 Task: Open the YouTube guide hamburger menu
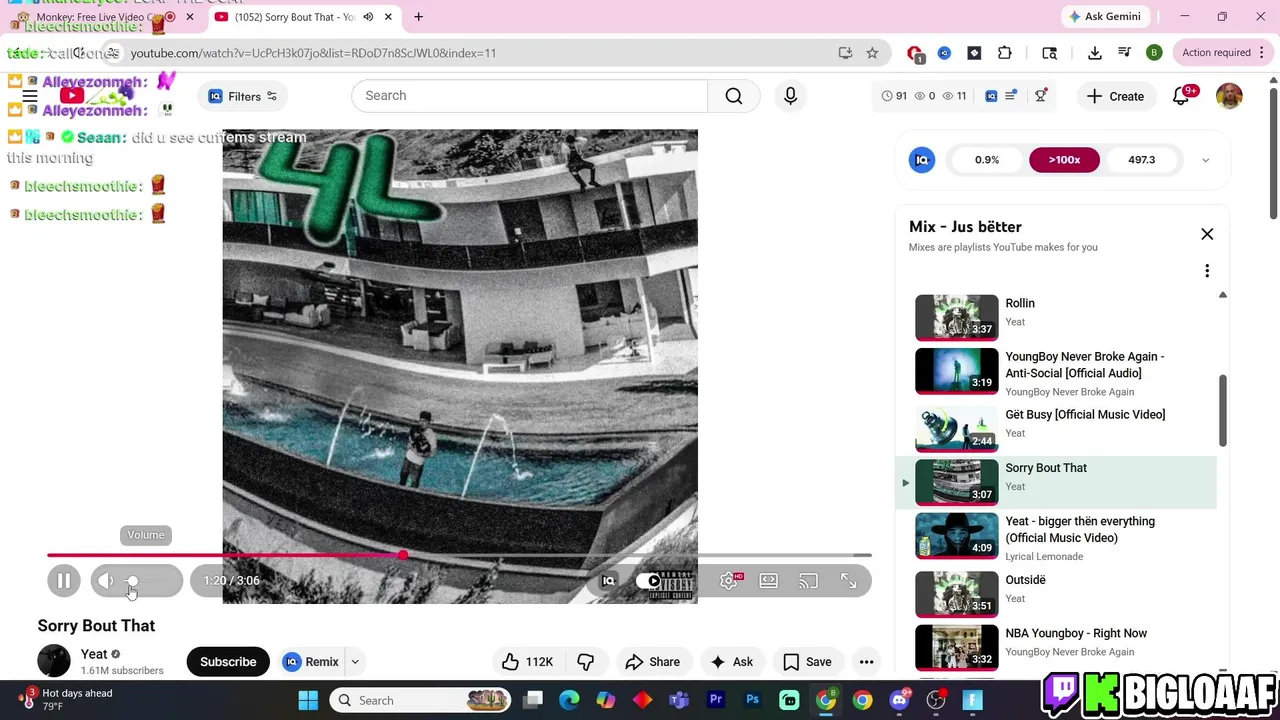click(29, 96)
